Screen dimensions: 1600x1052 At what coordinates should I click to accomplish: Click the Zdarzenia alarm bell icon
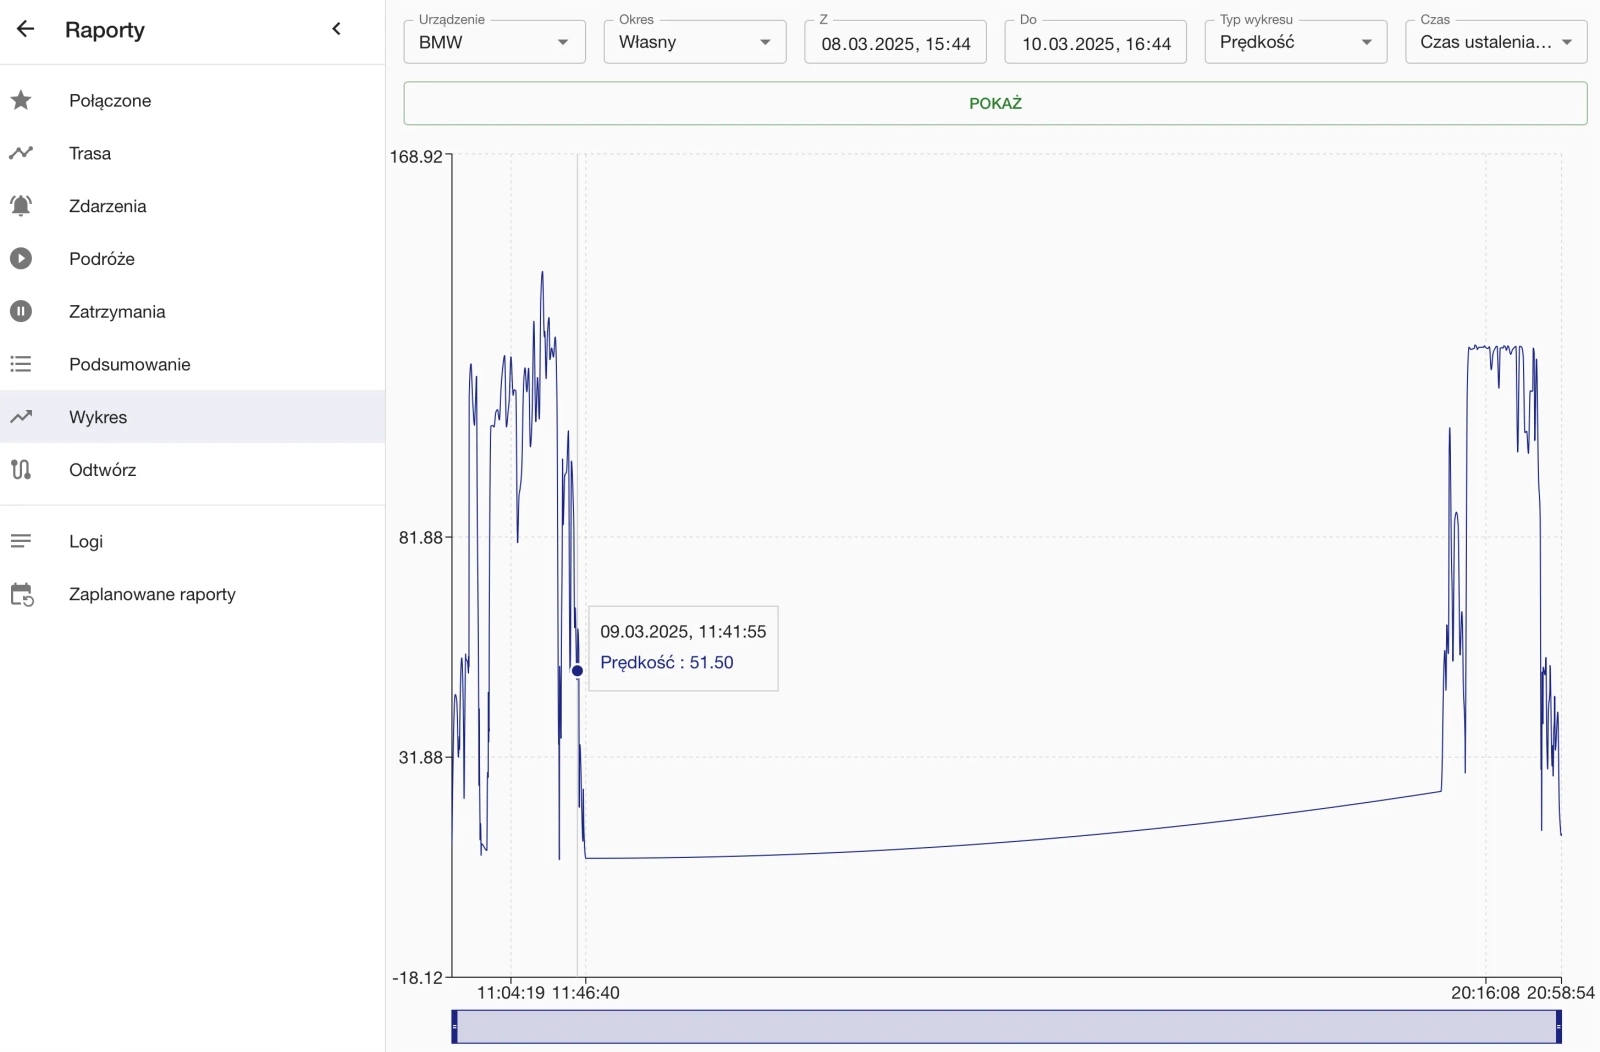point(21,206)
